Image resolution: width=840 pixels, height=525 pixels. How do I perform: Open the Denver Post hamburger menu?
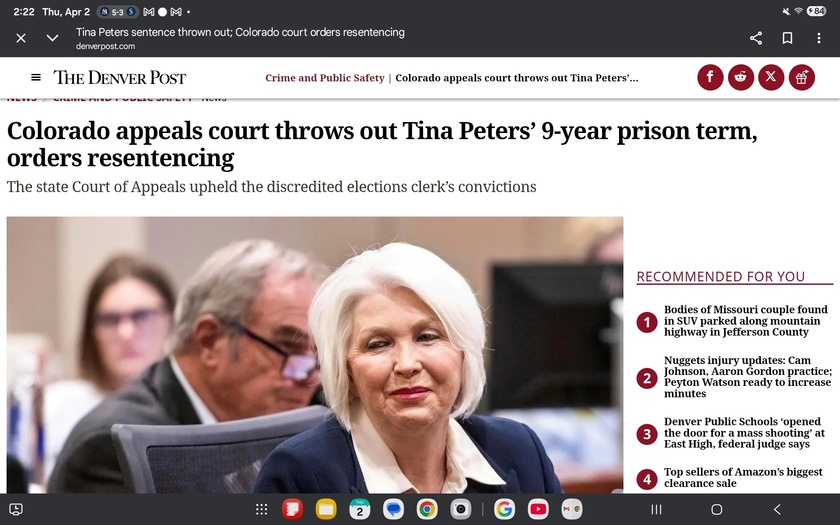point(36,77)
